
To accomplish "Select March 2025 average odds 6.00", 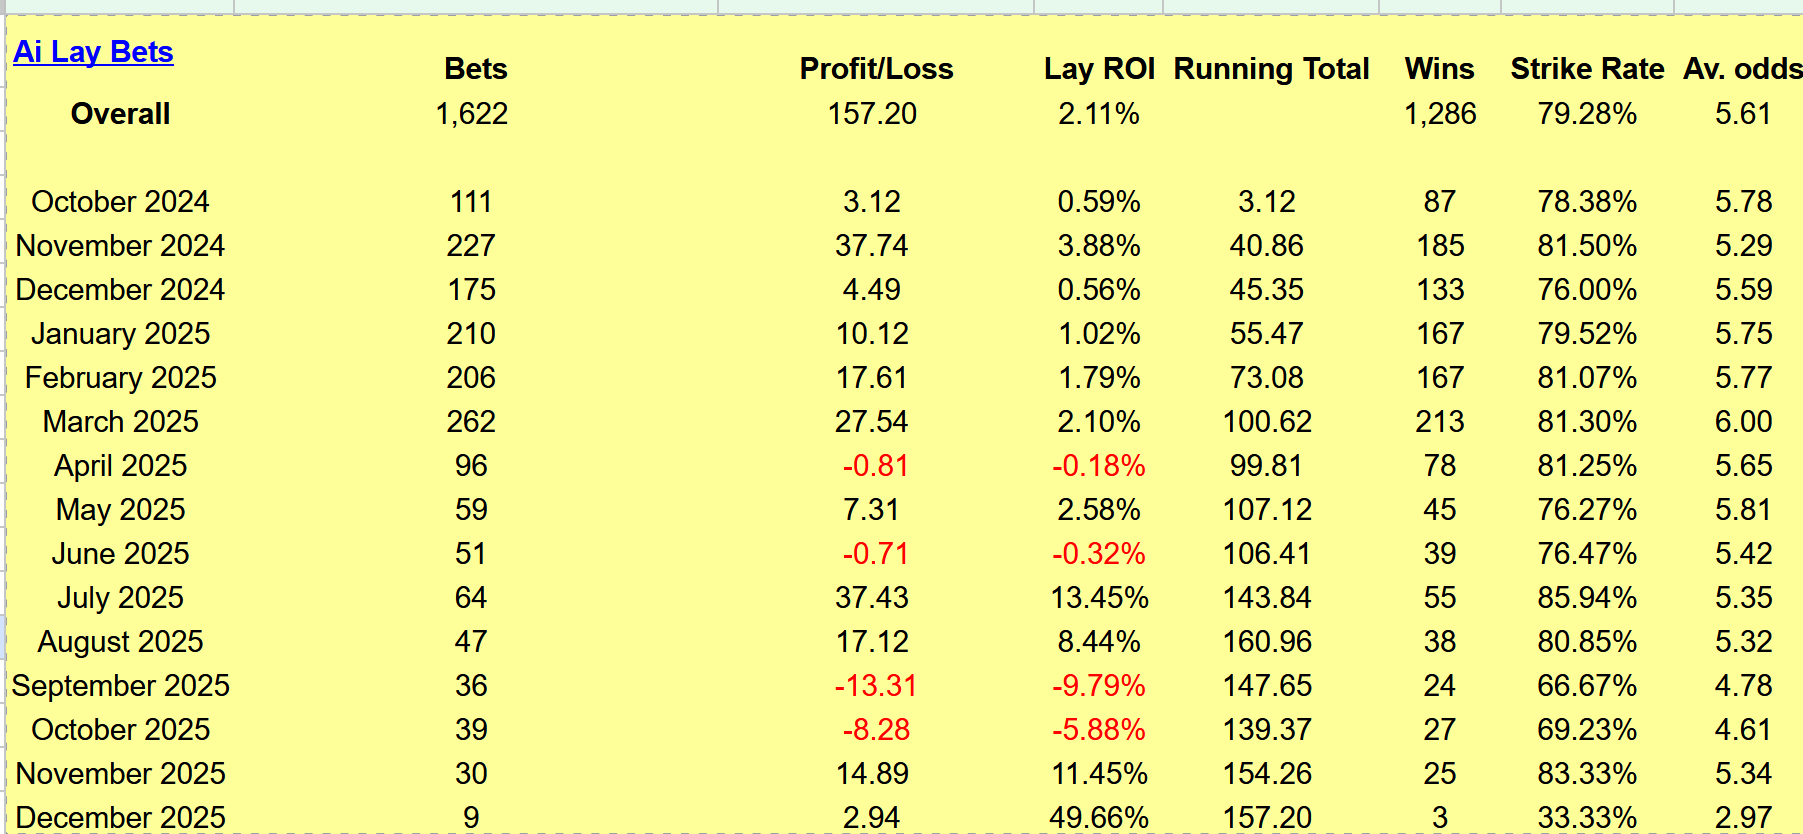I will click(1742, 422).
